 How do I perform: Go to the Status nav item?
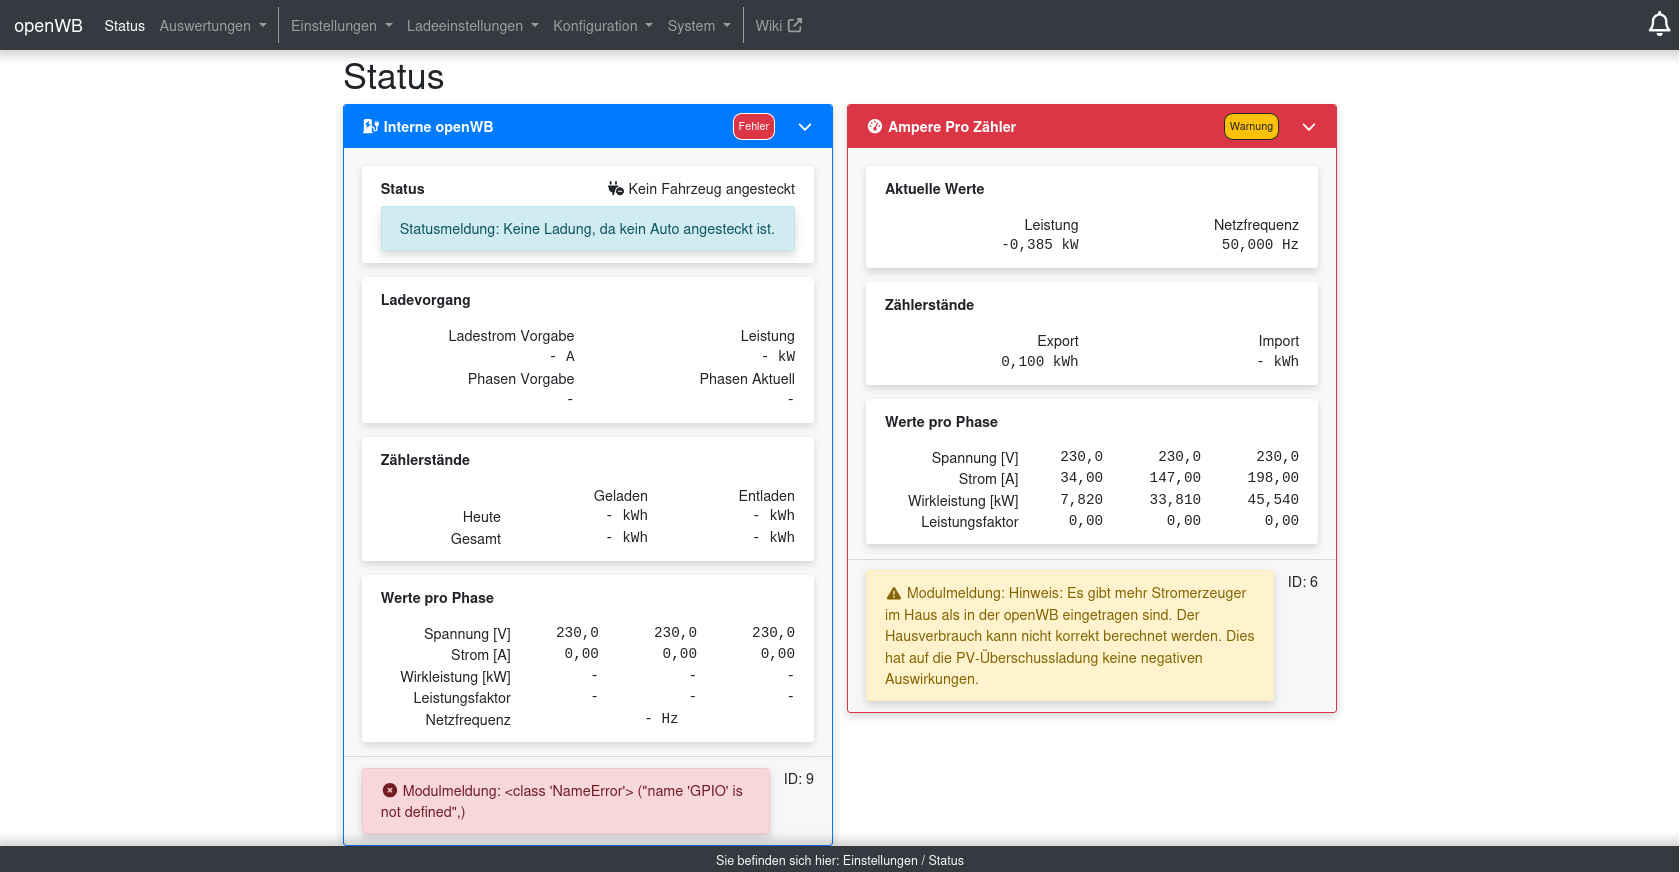click(125, 26)
